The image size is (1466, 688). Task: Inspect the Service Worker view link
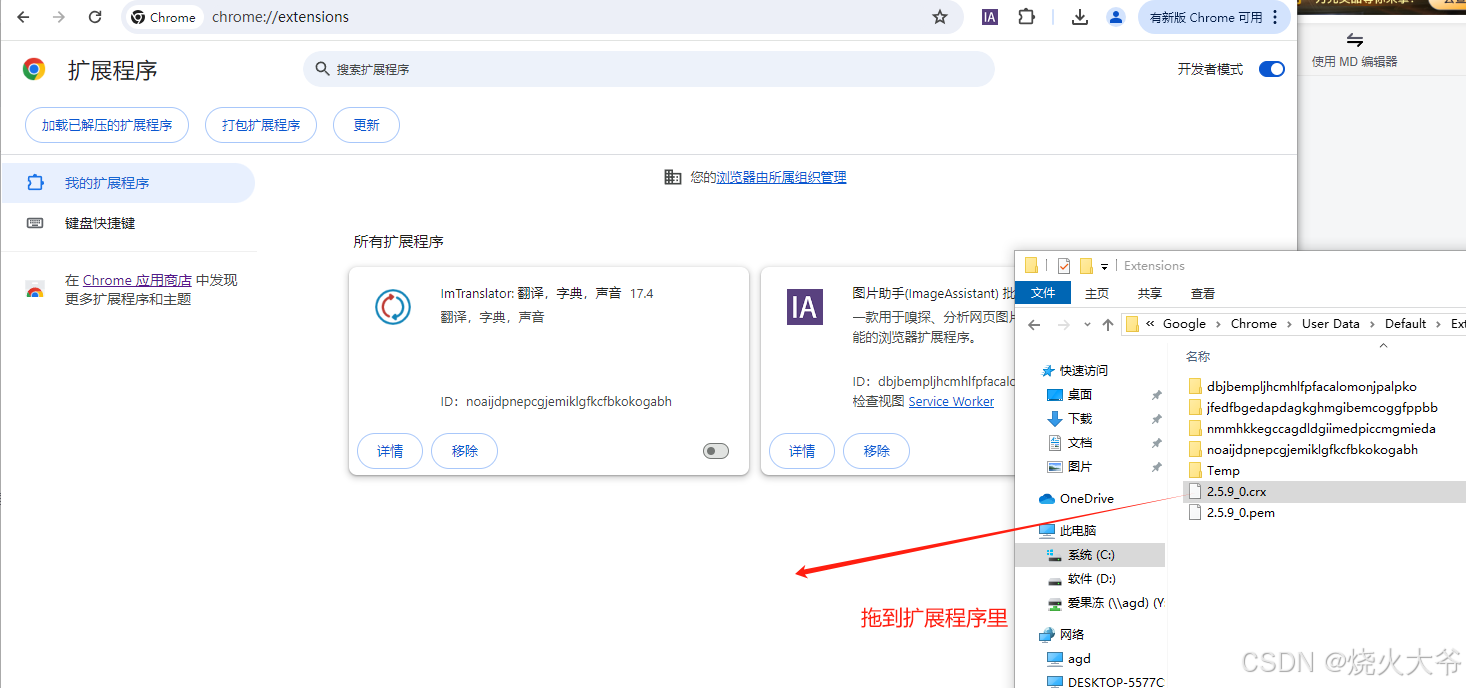(951, 401)
